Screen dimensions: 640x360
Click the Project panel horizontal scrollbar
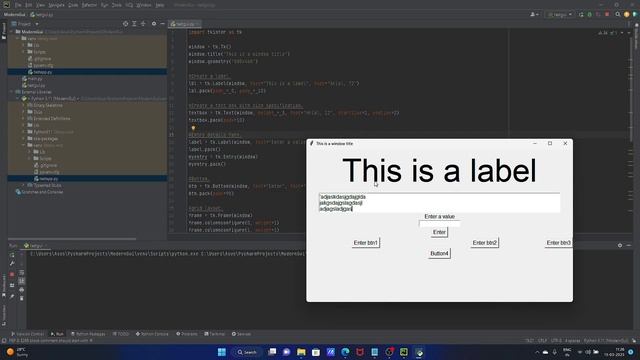pyautogui.click(x=72, y=239)
